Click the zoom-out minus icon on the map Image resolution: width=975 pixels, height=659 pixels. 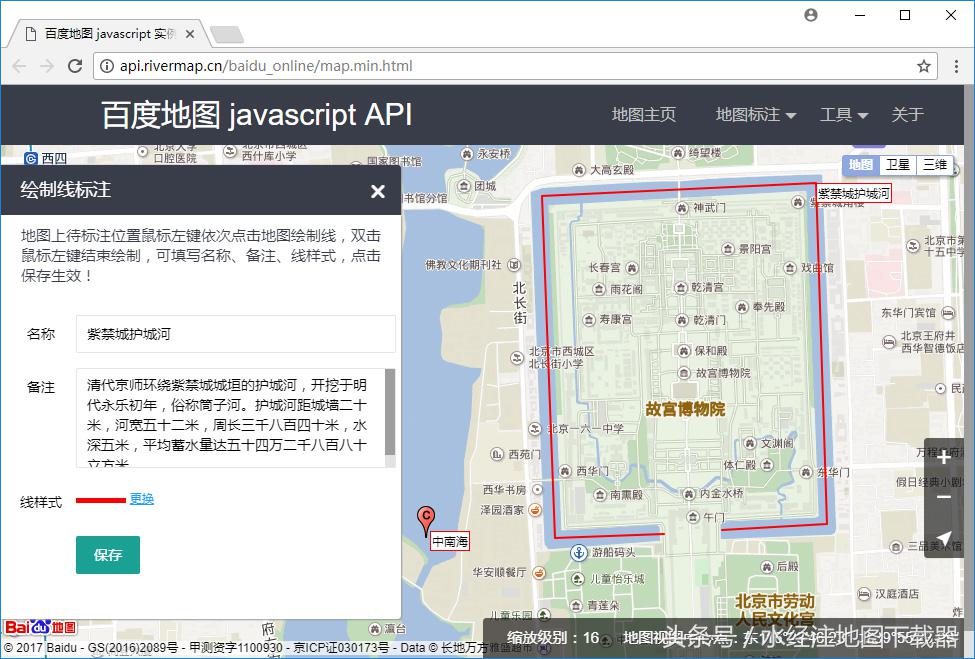click(944, 497)
